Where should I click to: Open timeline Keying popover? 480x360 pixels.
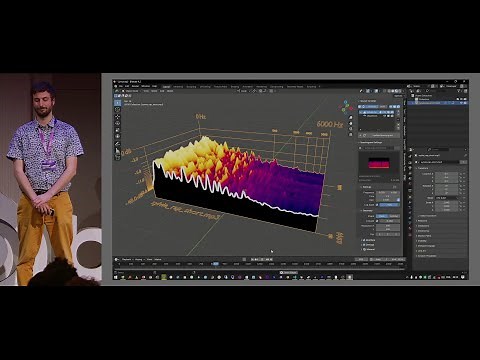139,259
